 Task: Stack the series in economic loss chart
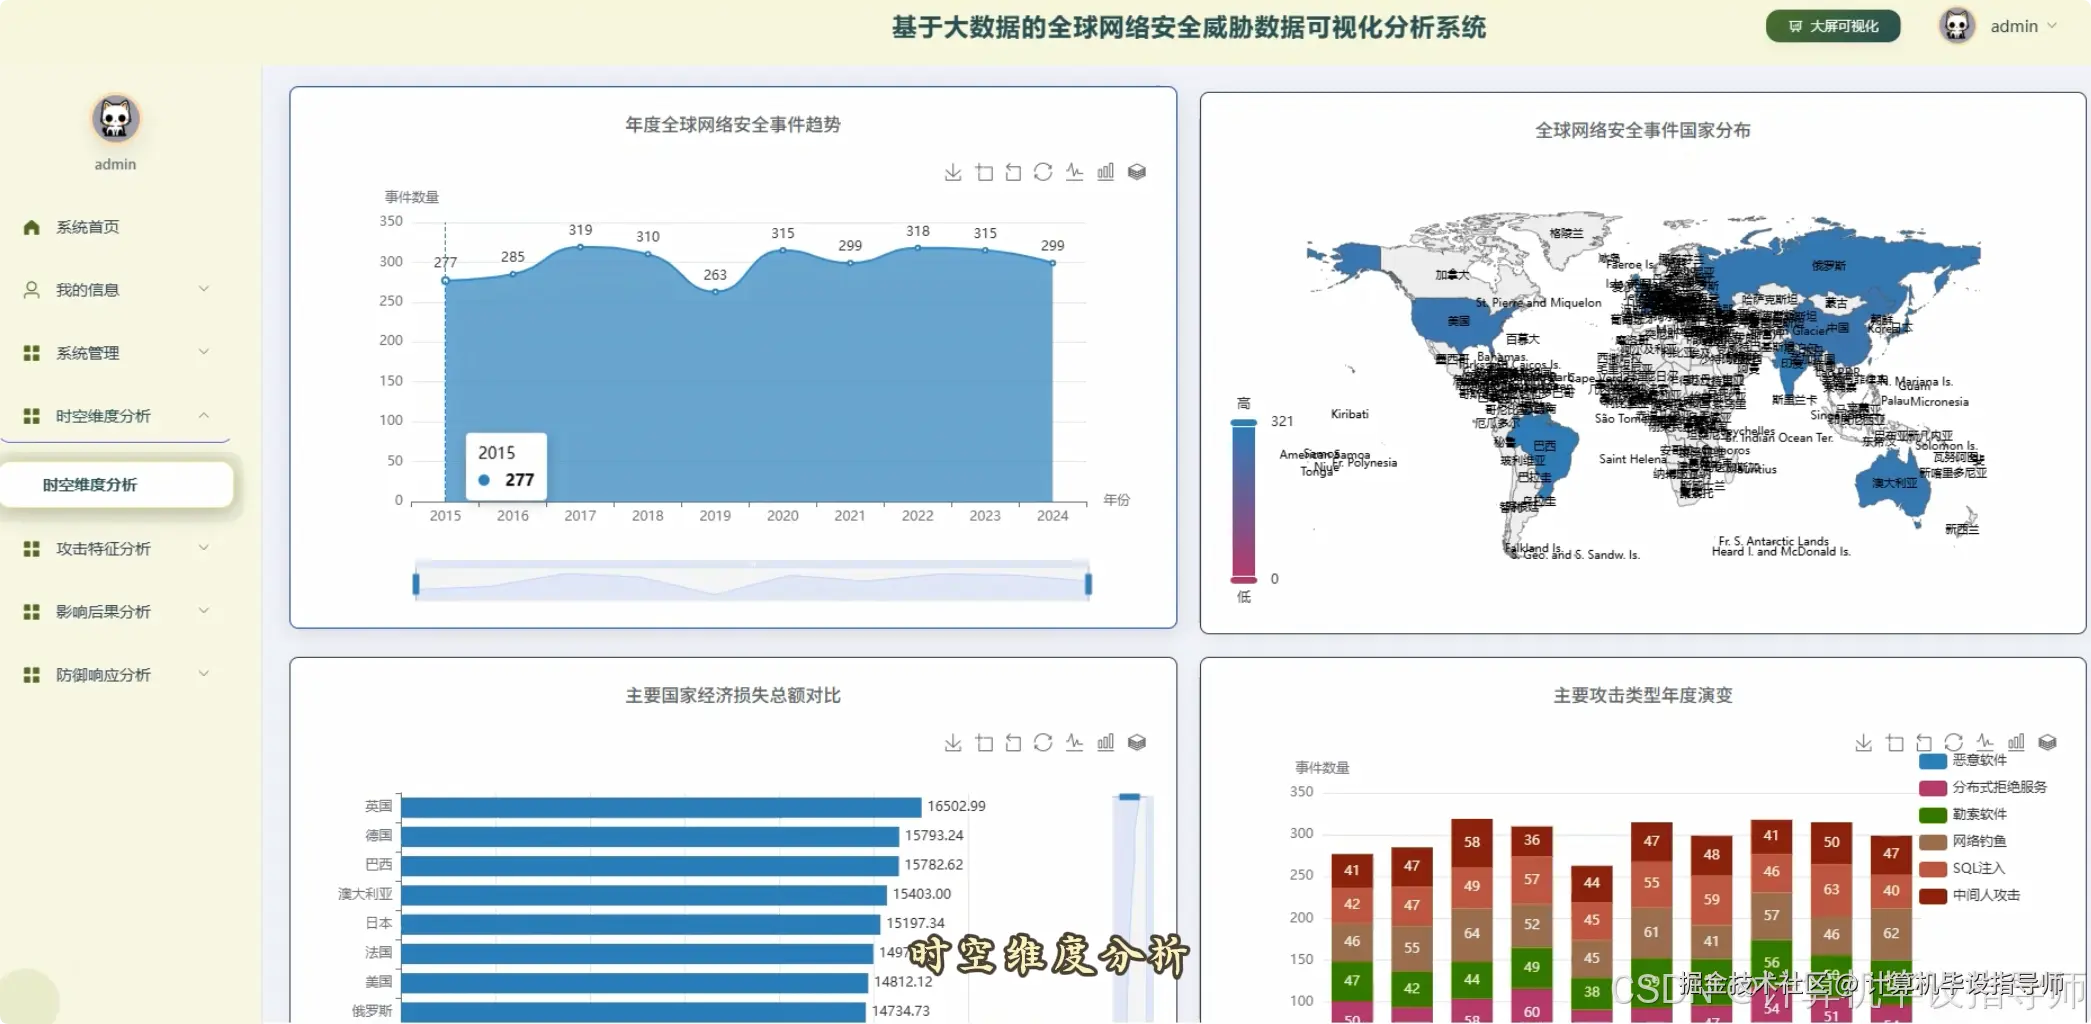click(1137, 742)
